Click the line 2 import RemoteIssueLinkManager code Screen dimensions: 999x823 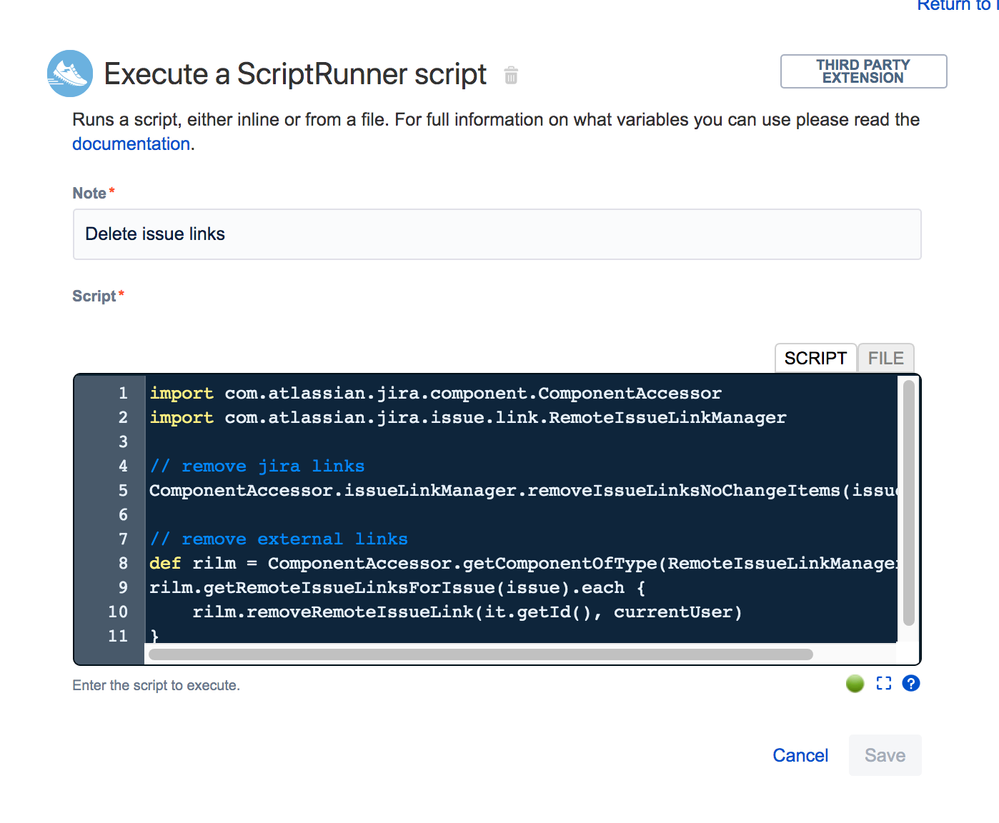(468, 417)
